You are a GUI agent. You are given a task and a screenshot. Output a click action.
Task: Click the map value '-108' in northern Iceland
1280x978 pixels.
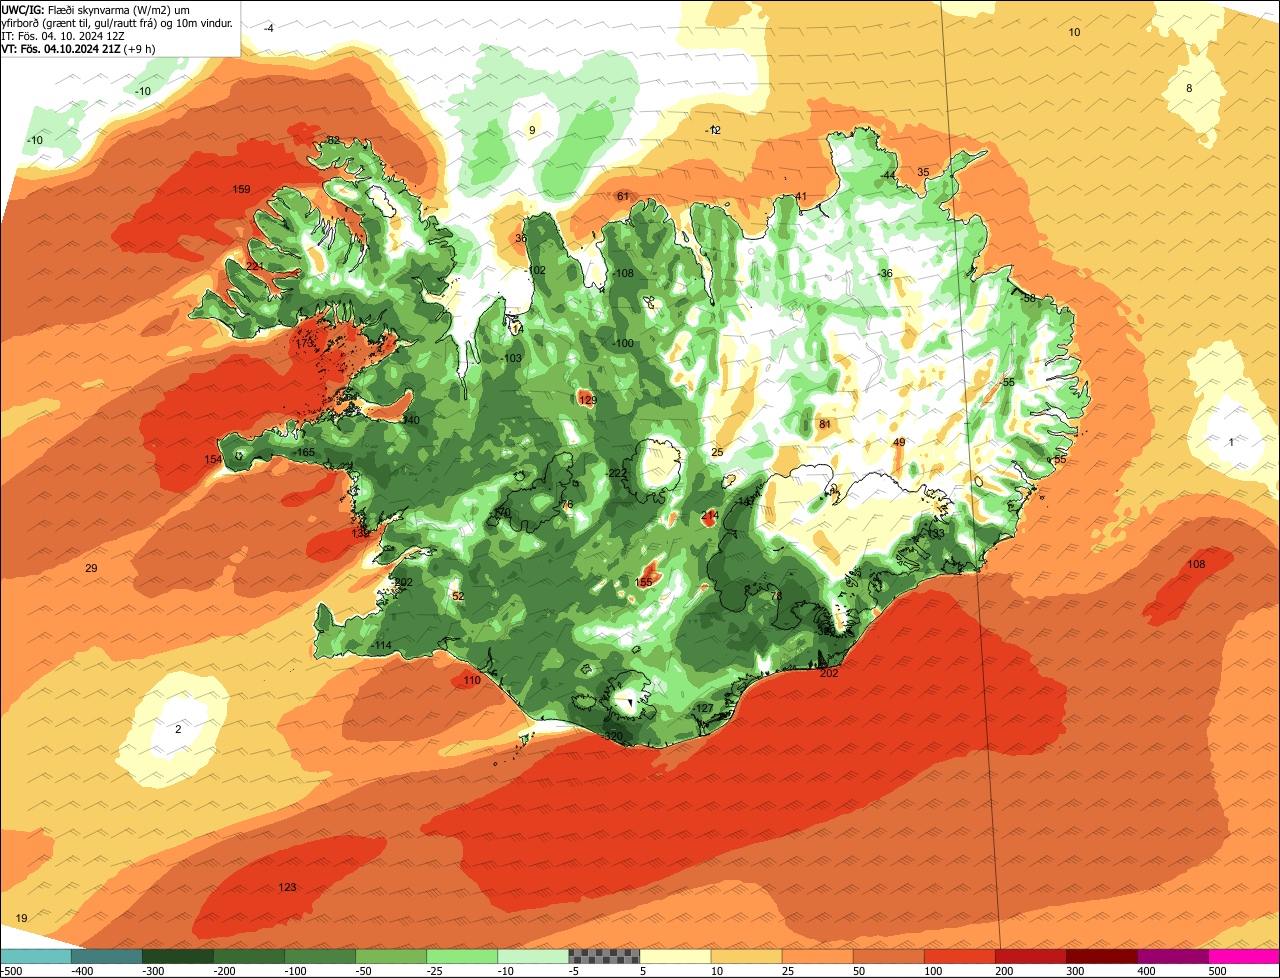624,273
